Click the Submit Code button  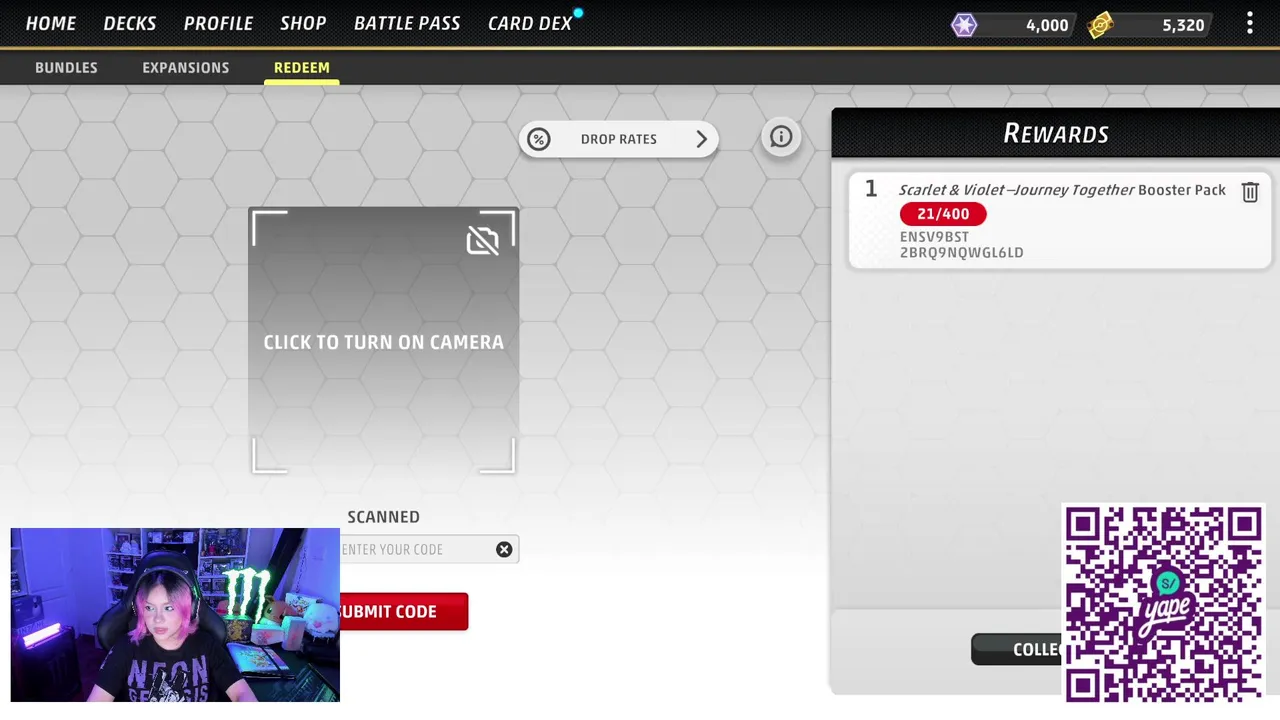pyautogui.click(x=403, y=611)
